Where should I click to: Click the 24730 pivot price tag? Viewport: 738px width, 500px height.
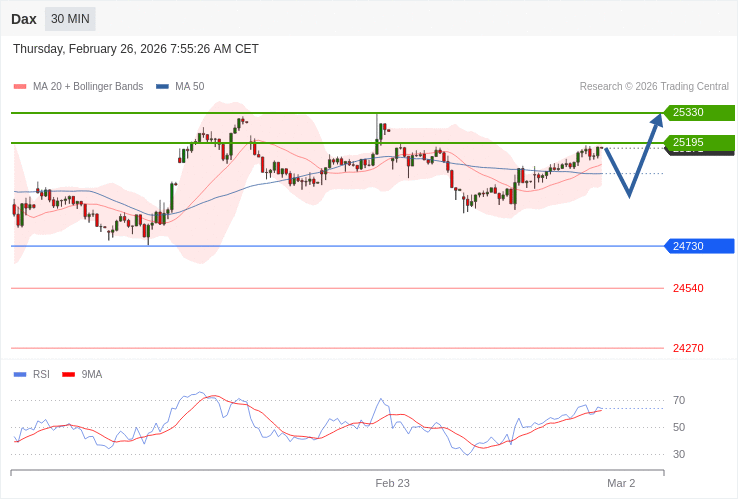[x=699, y=246]
